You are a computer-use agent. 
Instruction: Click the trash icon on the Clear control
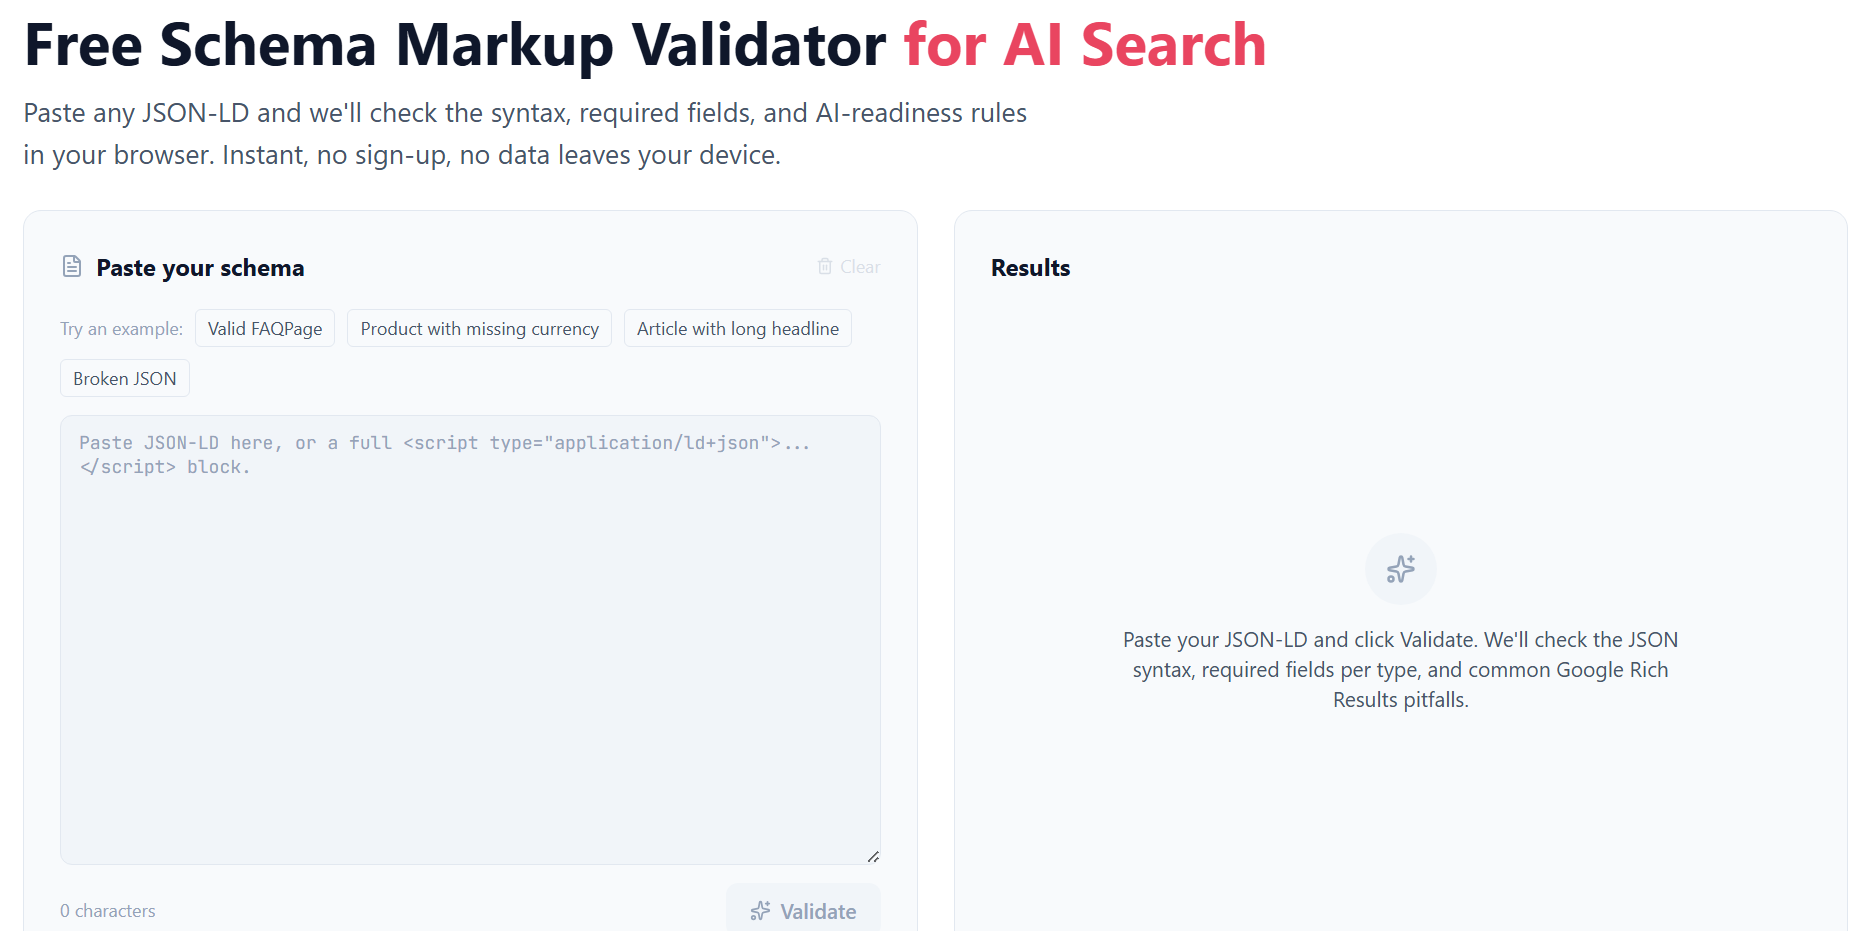[825, 266]
